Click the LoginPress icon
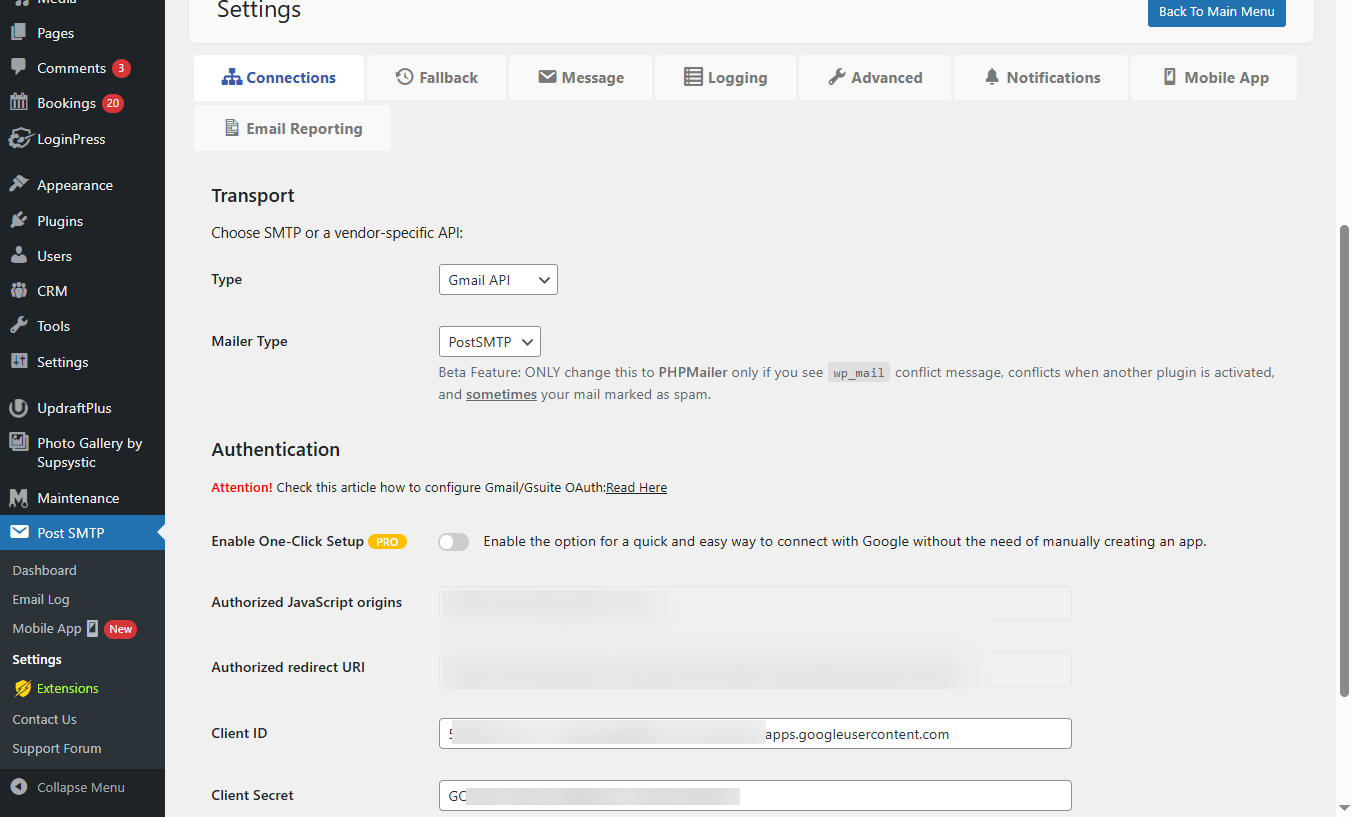This screenshot has width=1352, height=817. [x=19, y=139]
